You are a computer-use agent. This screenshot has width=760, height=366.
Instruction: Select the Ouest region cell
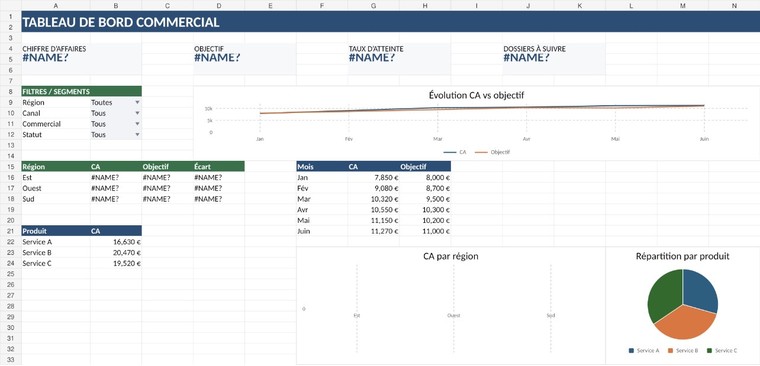click(x=56, y=188)
